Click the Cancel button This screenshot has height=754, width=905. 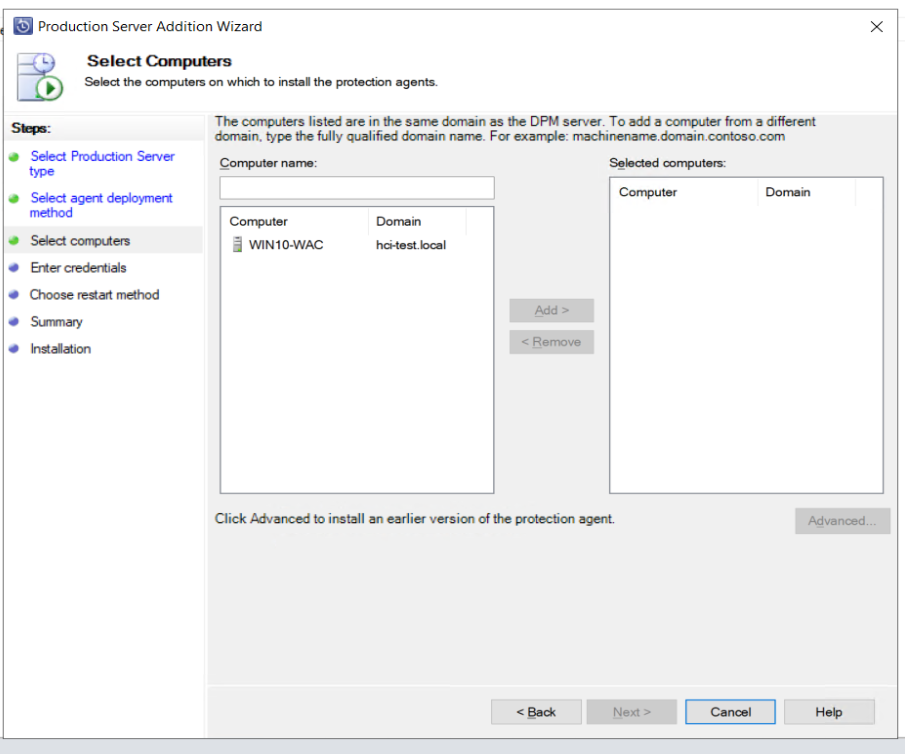[x=729, y=711]
